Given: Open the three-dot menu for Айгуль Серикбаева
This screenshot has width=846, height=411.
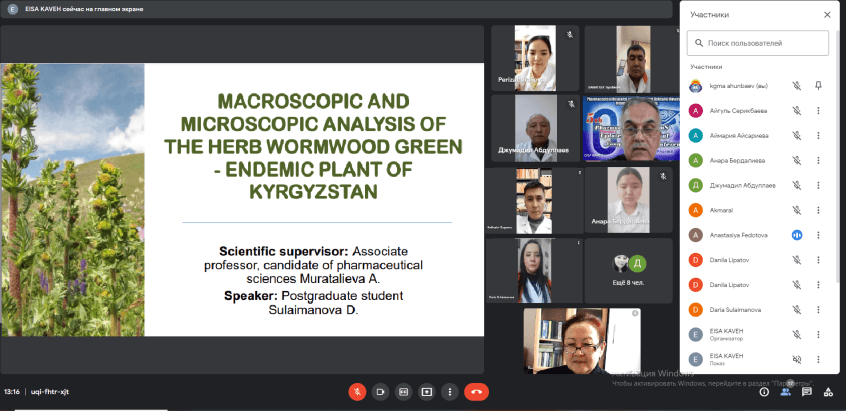Looking at the screenshot, I should (x=818, y=111).
